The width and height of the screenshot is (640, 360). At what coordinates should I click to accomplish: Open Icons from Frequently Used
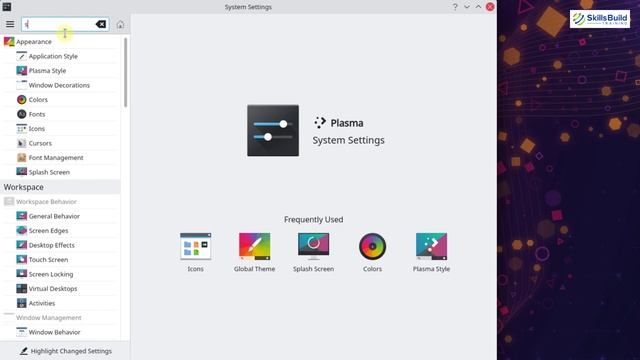click(196, 252)
